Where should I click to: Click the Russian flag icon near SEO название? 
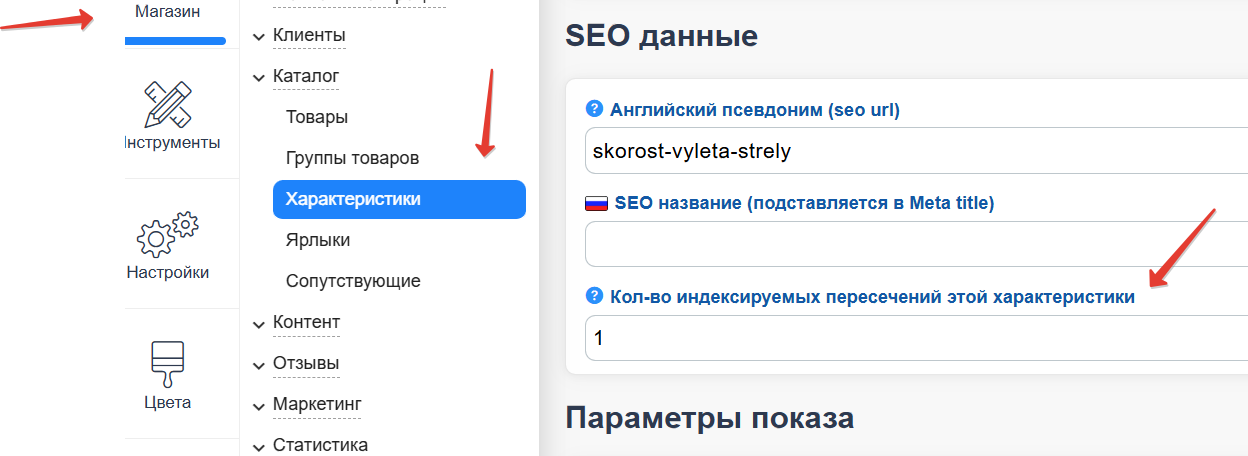tap(596, 203)
